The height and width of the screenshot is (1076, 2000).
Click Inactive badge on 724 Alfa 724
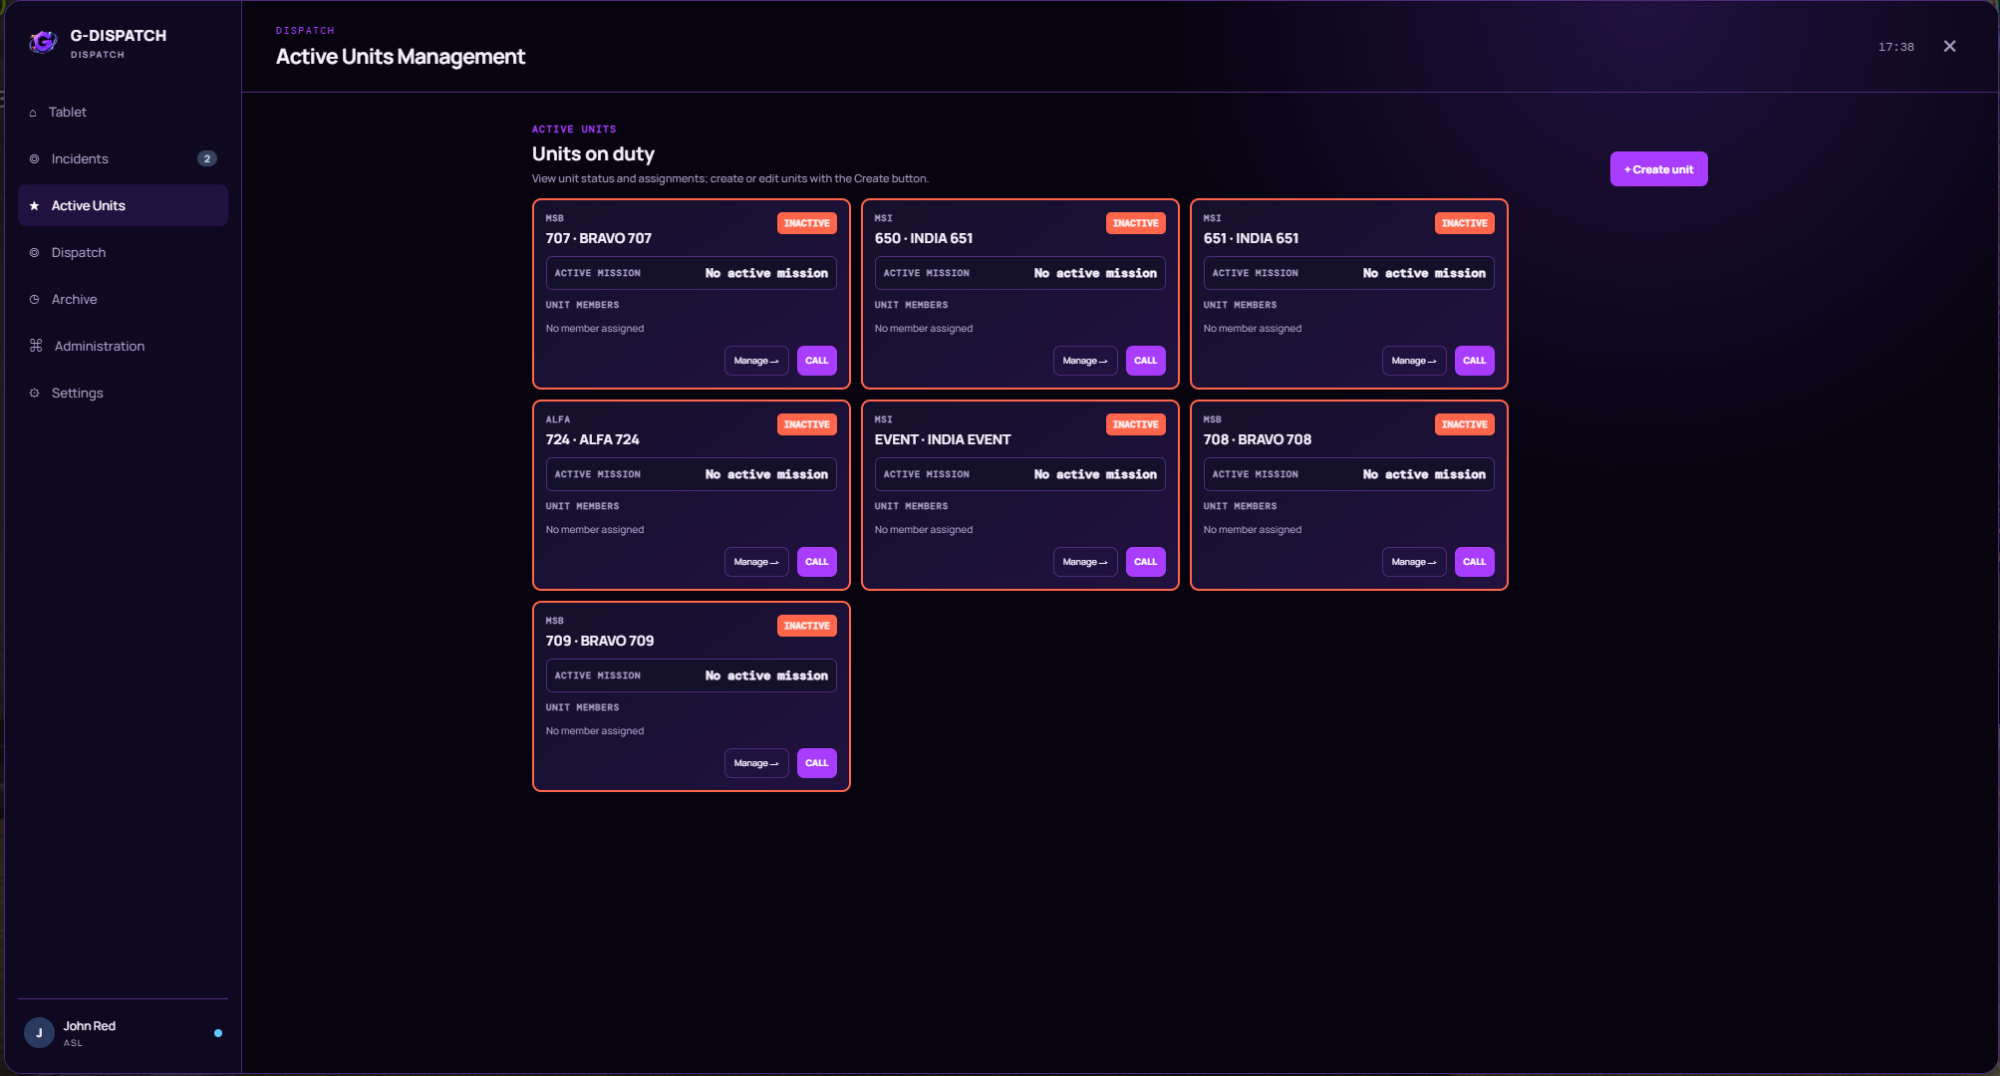(806, 424)
